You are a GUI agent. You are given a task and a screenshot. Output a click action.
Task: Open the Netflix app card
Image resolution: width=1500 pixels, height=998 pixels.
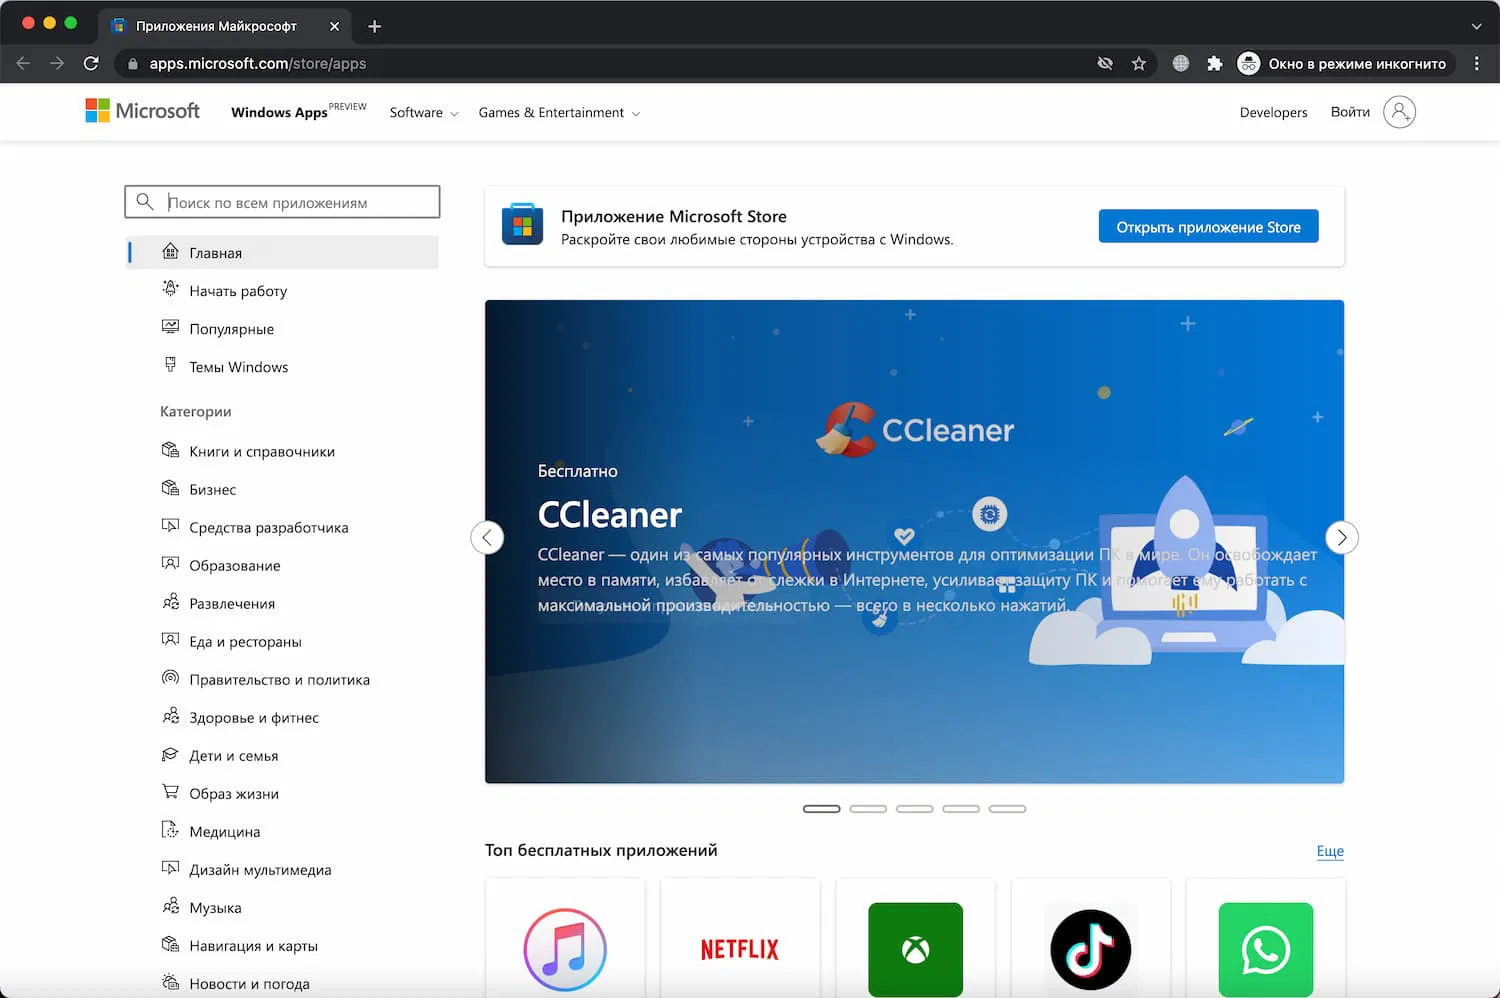740,938
